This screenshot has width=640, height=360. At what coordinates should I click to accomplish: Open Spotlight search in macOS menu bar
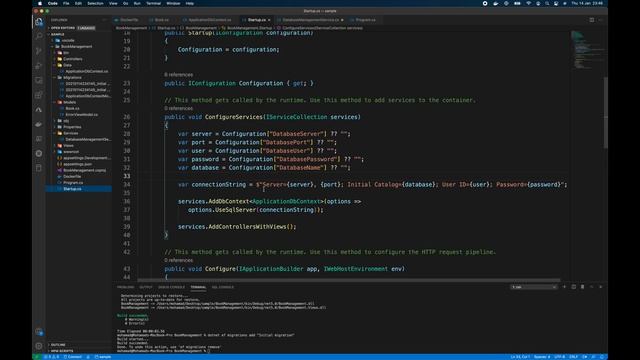(547, 3)
